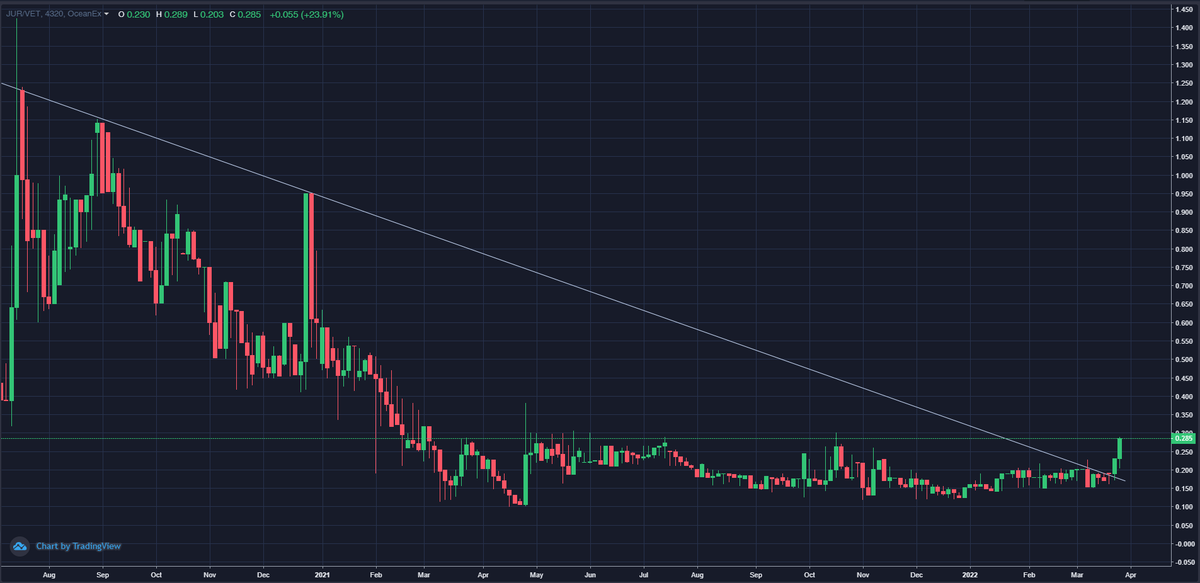Click the Jul date axis label
The width and height of the screenshot is (1200, 583).
coord(642,576)
